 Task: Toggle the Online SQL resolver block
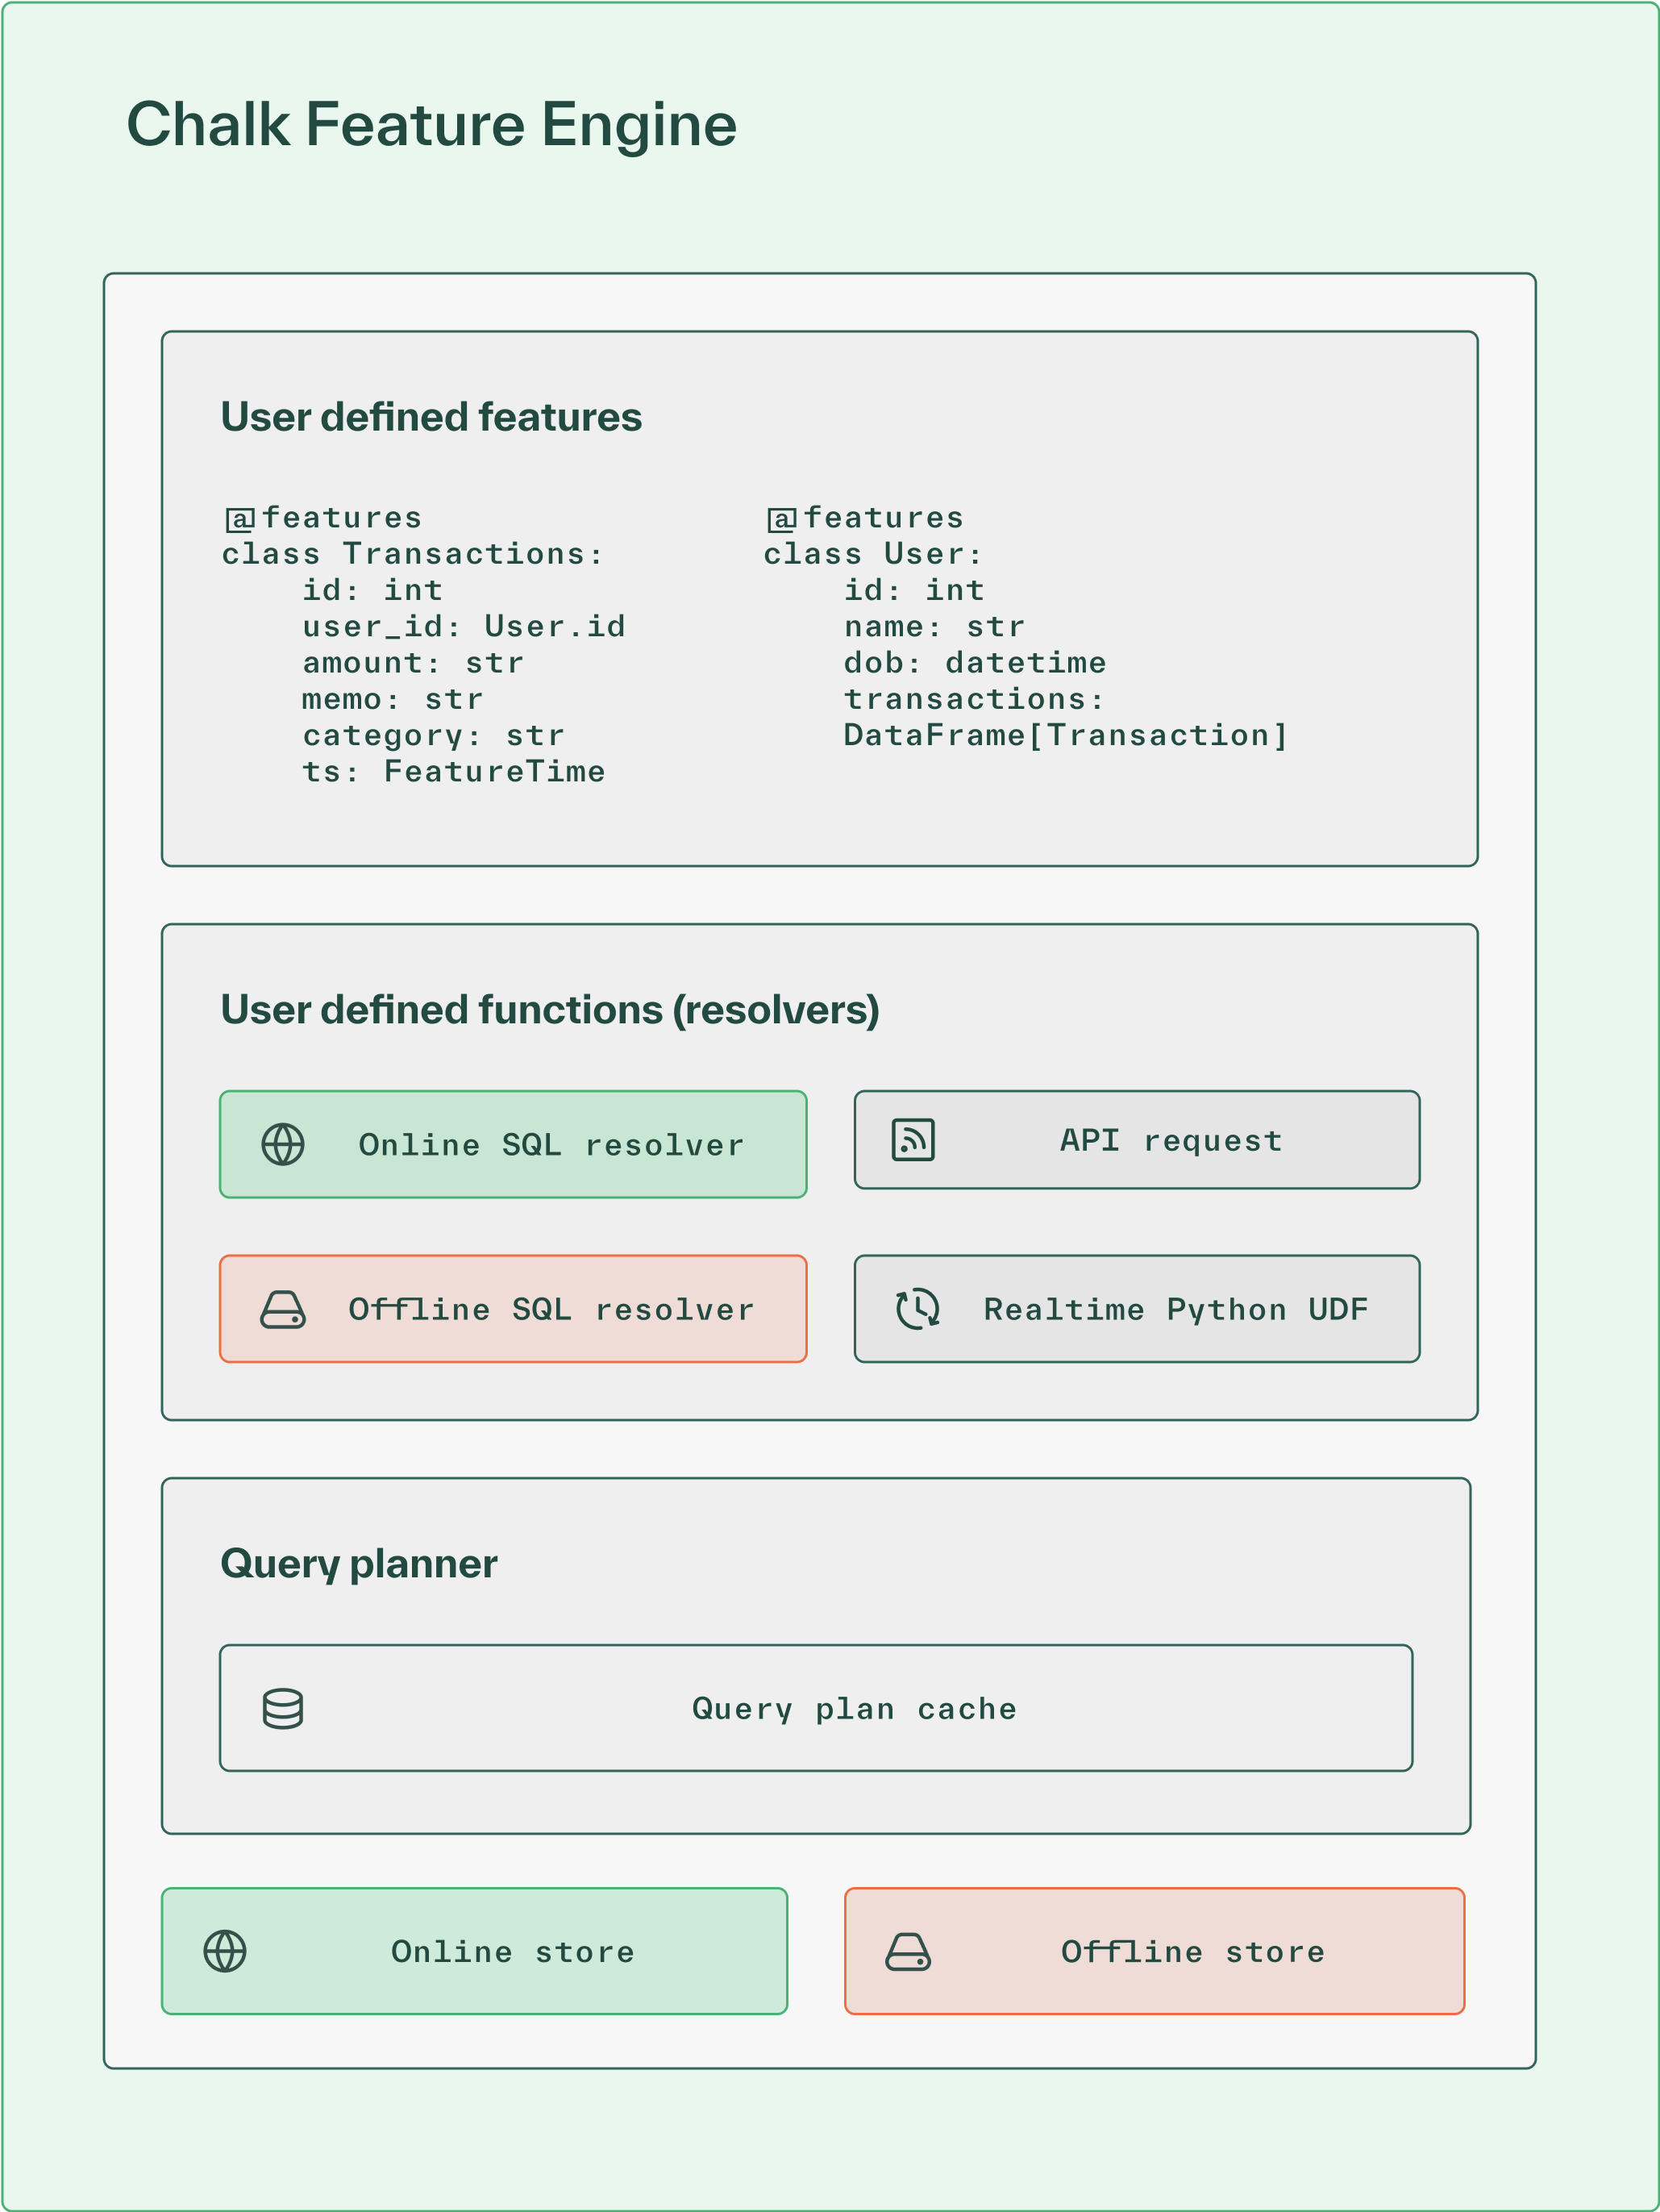pos(513,1143)
